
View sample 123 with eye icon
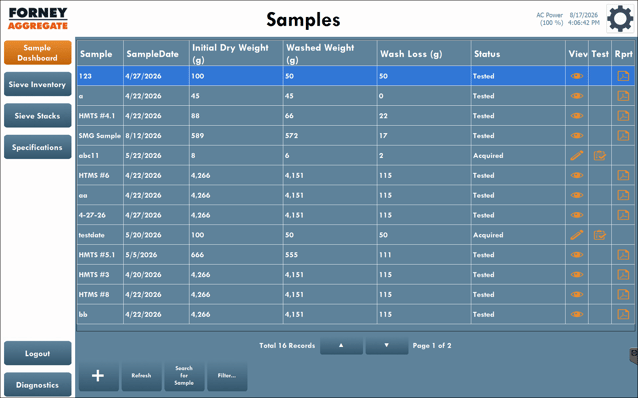pyautogui.click(x=577, y=76)
